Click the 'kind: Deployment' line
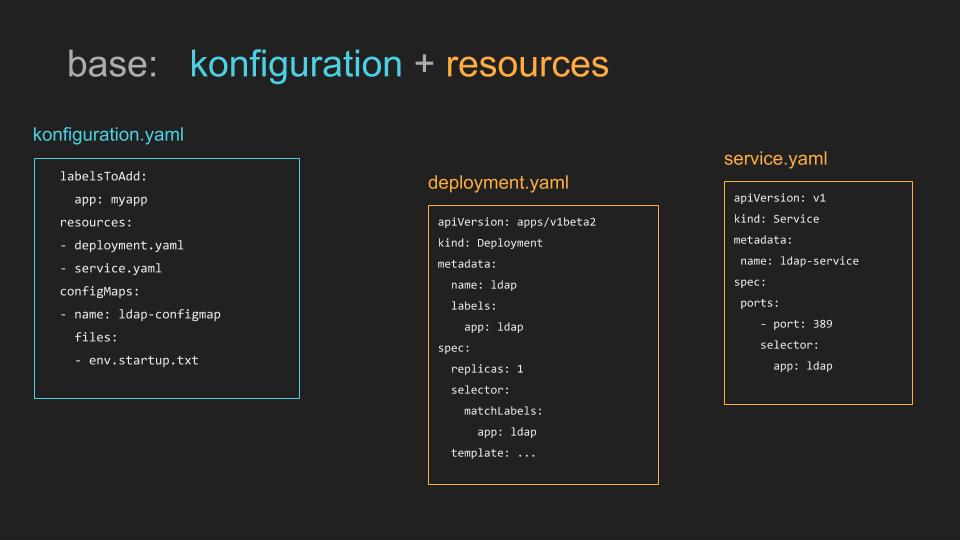Viewport: 960px width, 540px height. tap(490, 243)
